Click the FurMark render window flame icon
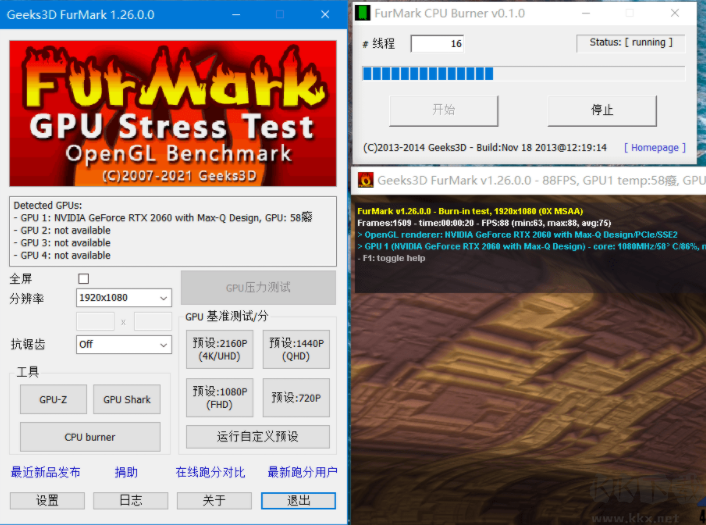This screenshot has height=525, width=706. 365,180
